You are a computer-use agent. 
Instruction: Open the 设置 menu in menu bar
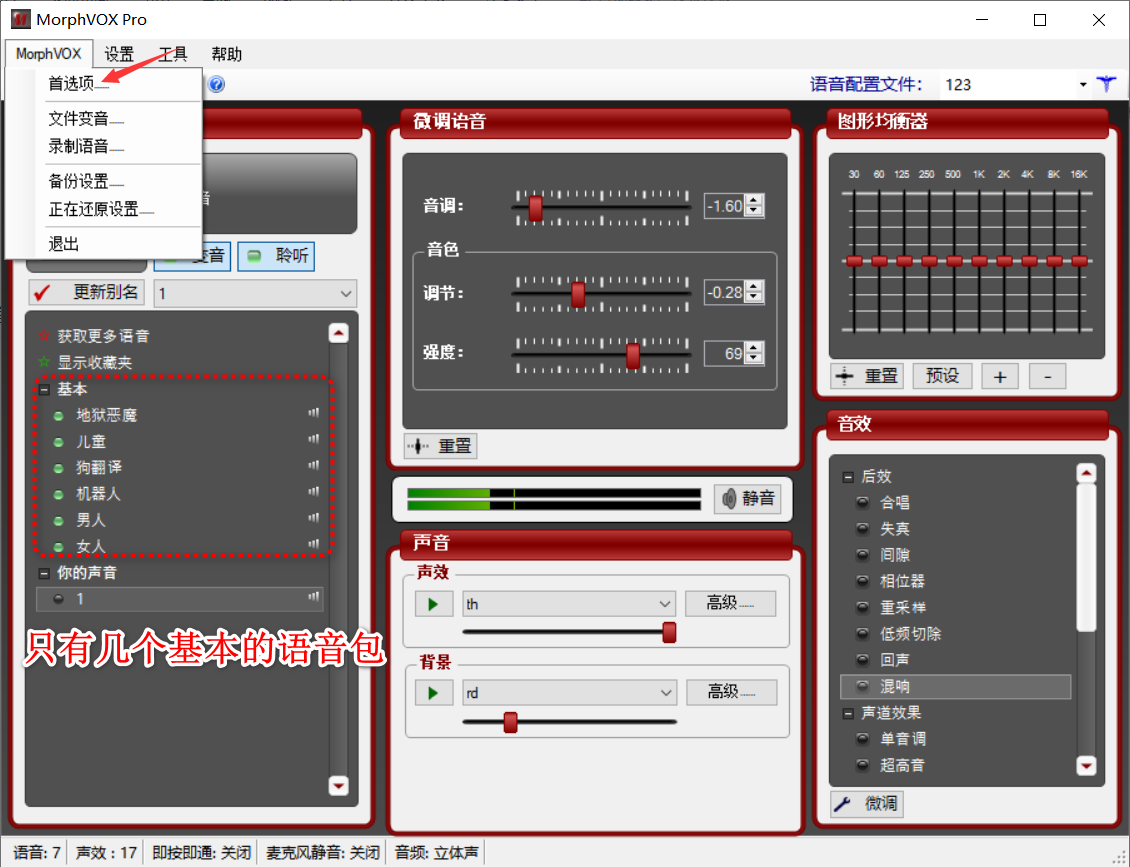click(119, 54)
